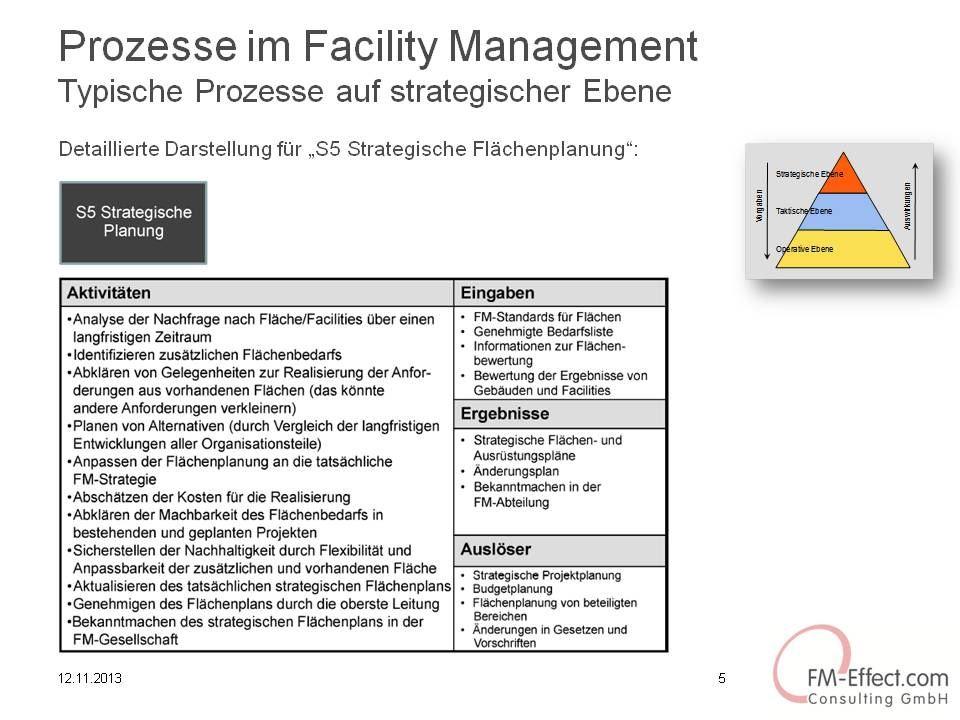Click 'Strategische Flächen- und Ausrüstungspläne' entry
The height and width of the screenshot is (720, 960).
tap(541, 448)
